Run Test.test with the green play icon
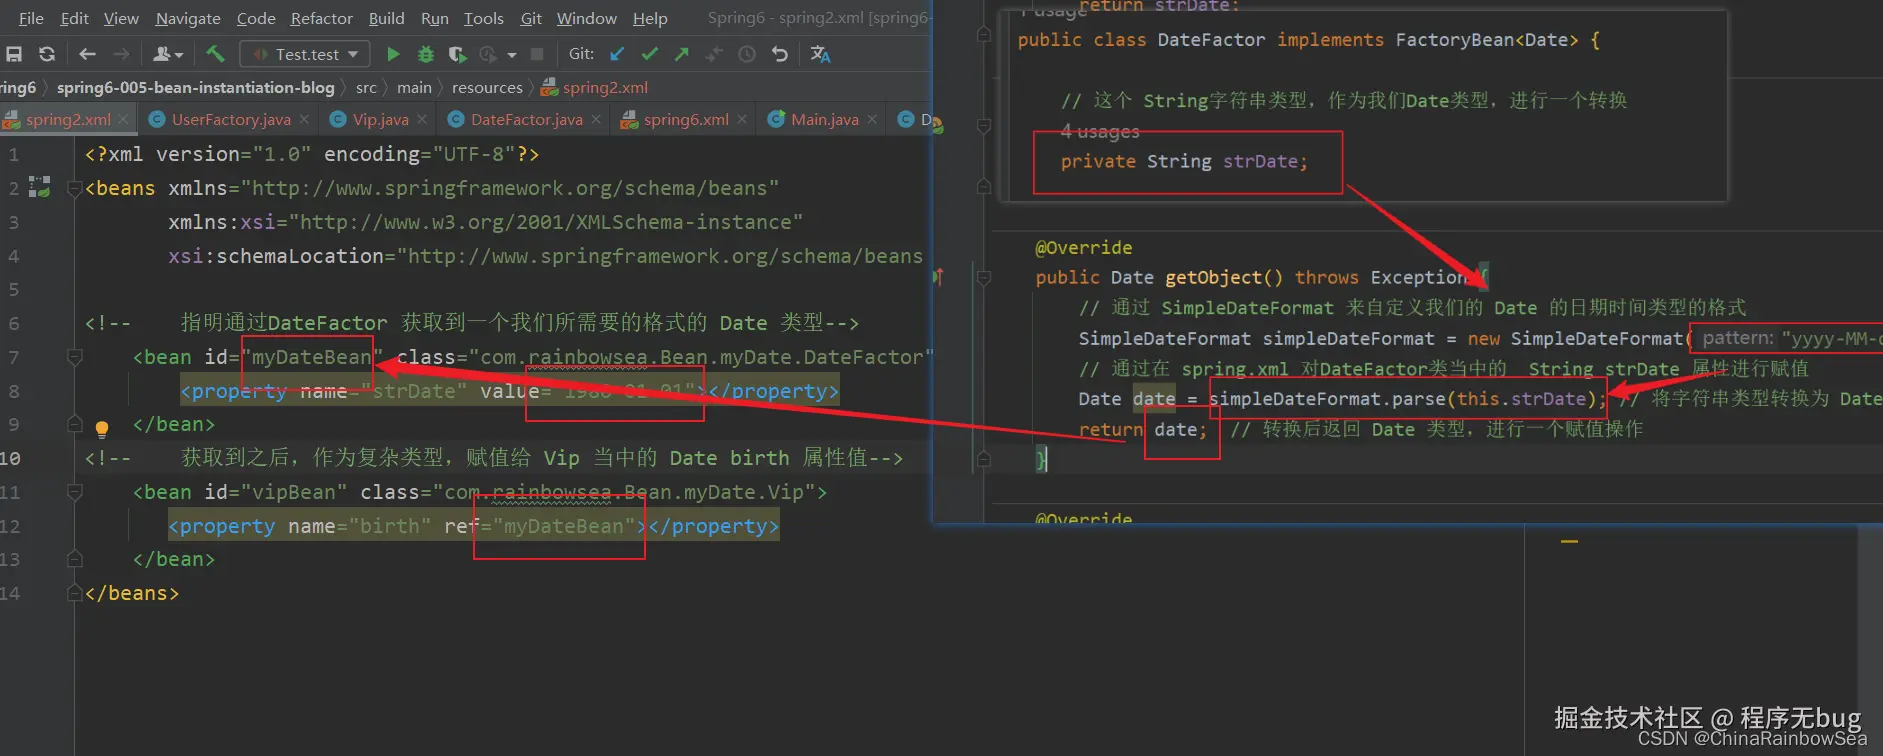This screenshot has height=756, width=1883. (393, 54)
